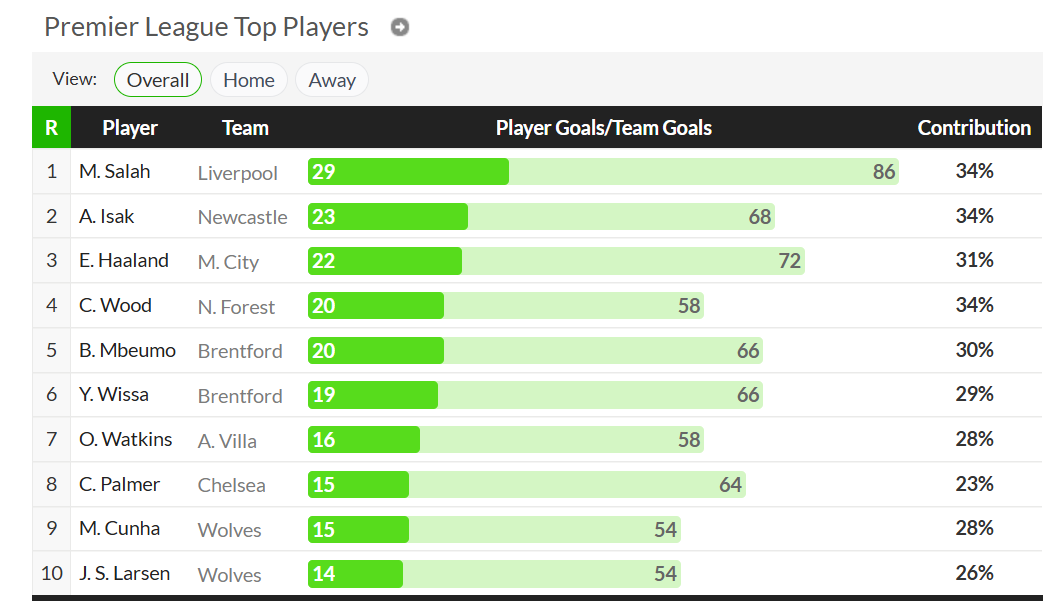Select the Overall view option
This screenshot has height=601, width=1059.
pos(158,80)
